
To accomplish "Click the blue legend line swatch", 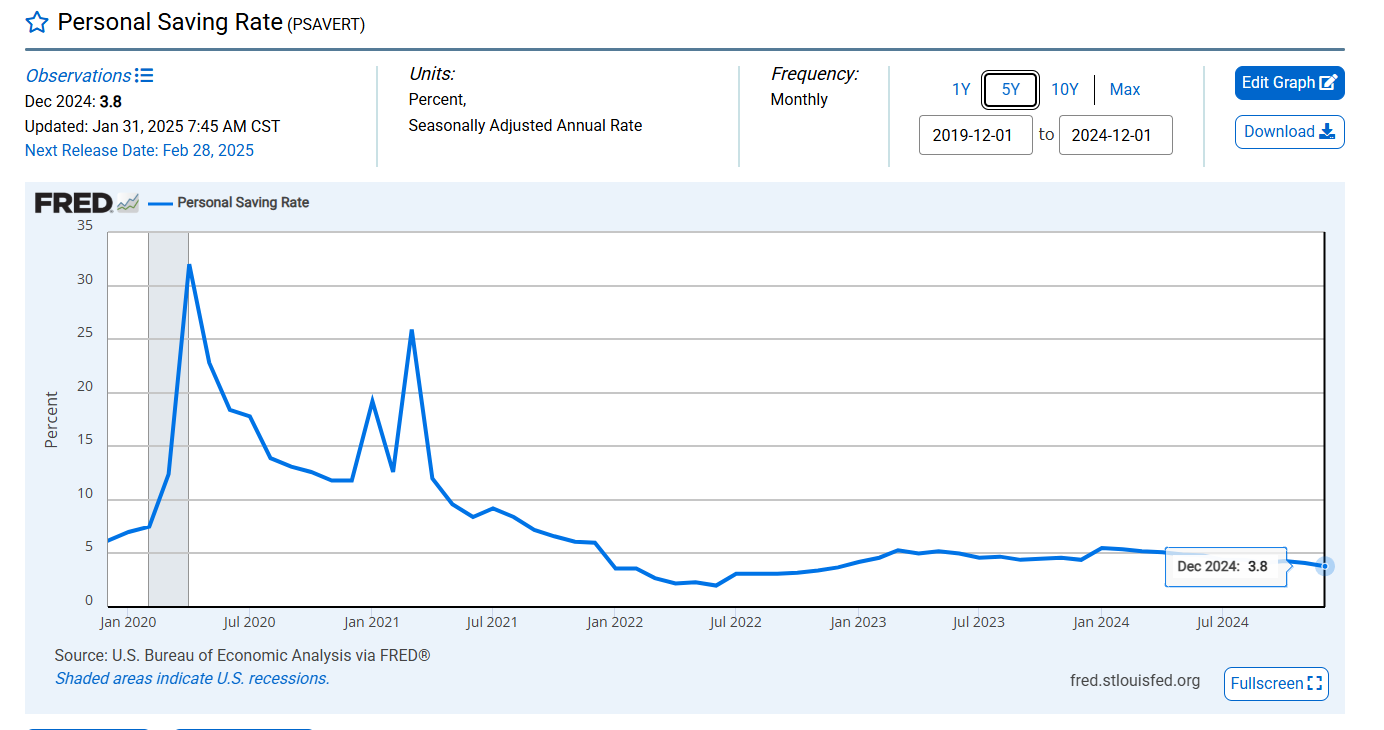I will pos(160,203).
